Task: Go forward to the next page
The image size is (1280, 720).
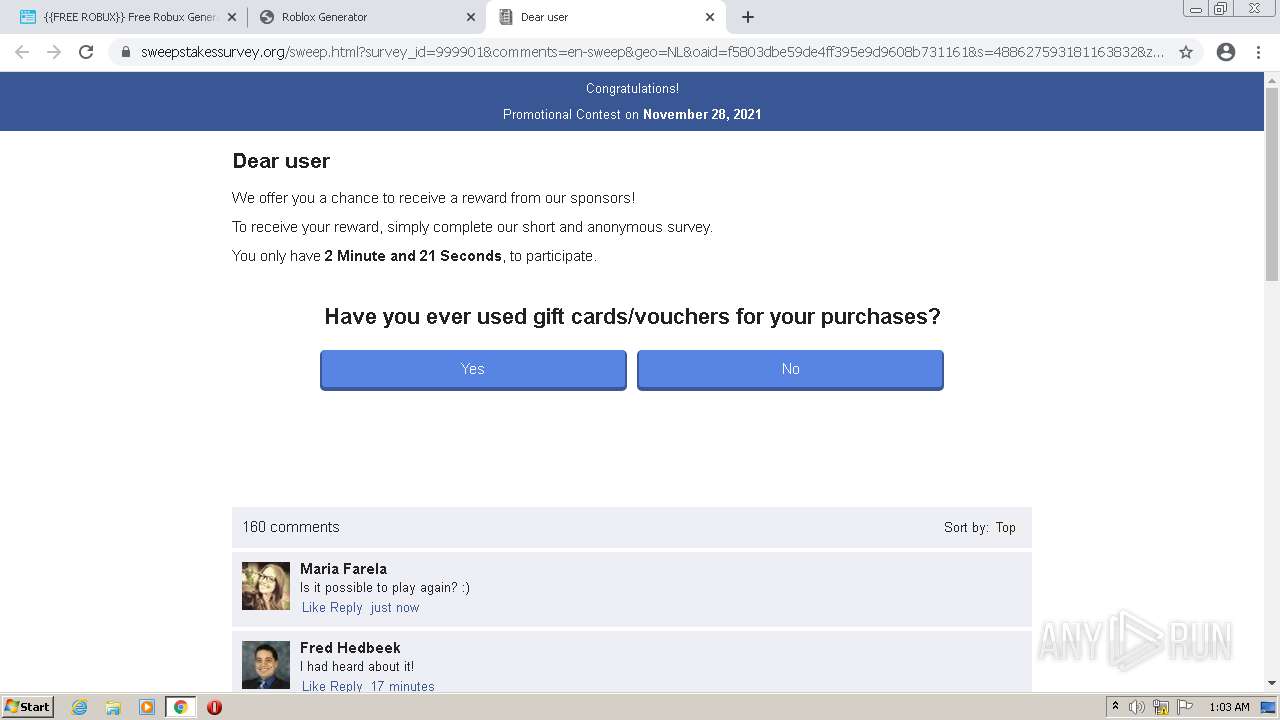Action: click(x=54, y=52)
